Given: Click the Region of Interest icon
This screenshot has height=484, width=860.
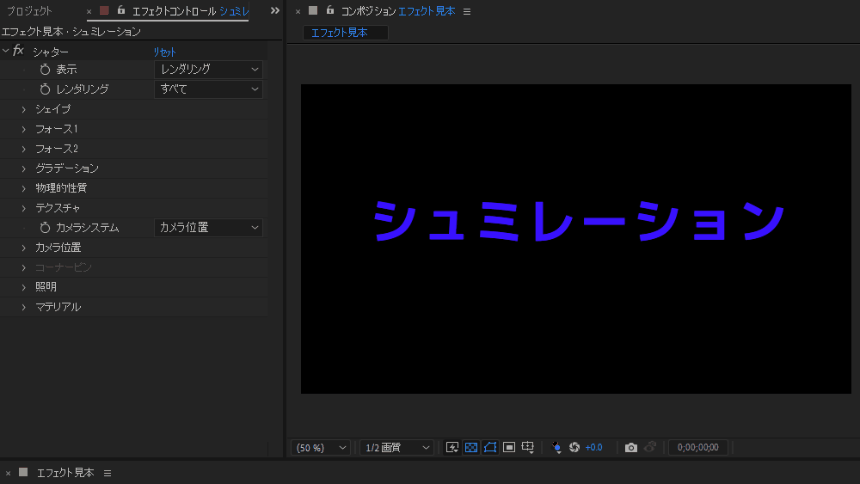Looking at the screenshot, I should 509,448.
